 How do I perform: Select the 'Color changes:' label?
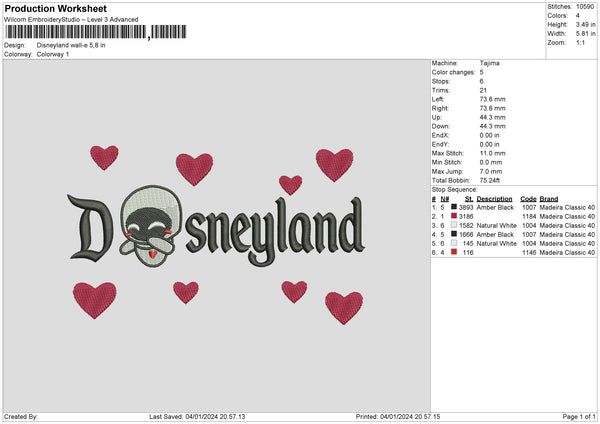click(x=453, y=72)
